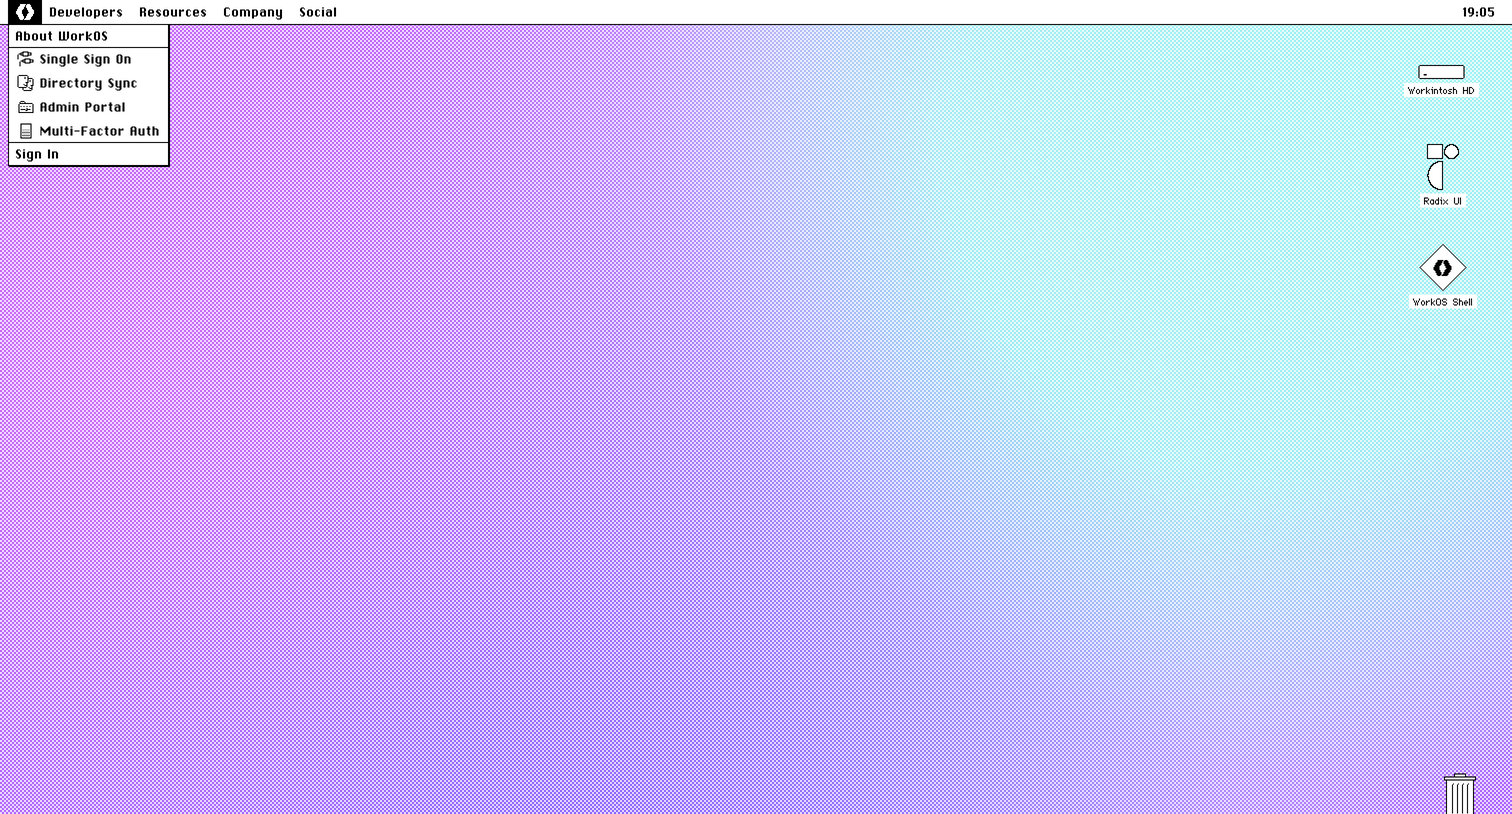Select About WorkOS menu entry
The image size is (1512, 814).
click(x=89, y=36)
